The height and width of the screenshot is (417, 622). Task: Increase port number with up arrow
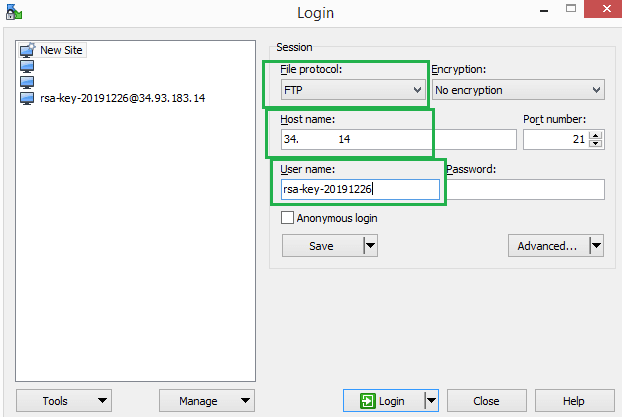[x=595, y=135]
